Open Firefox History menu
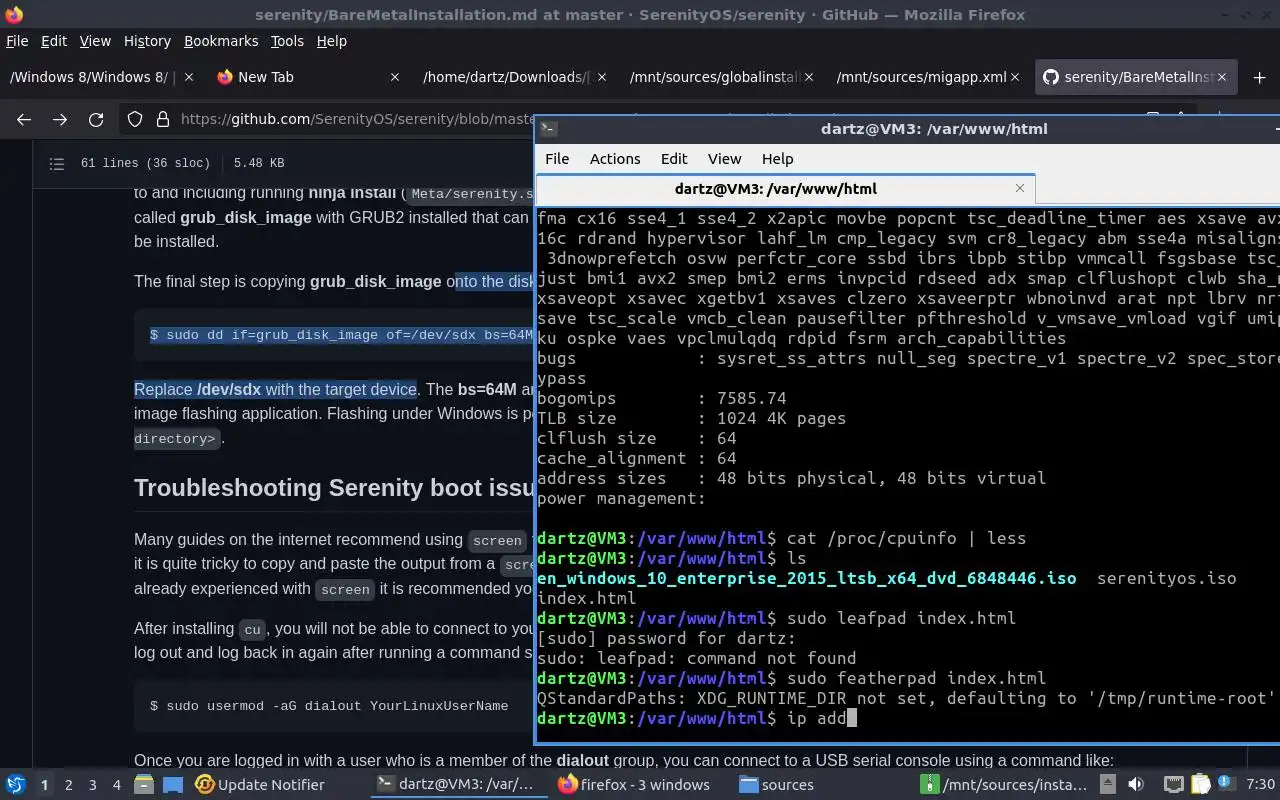The width and height of the screenshot is (1280, 800). point(147,41)
